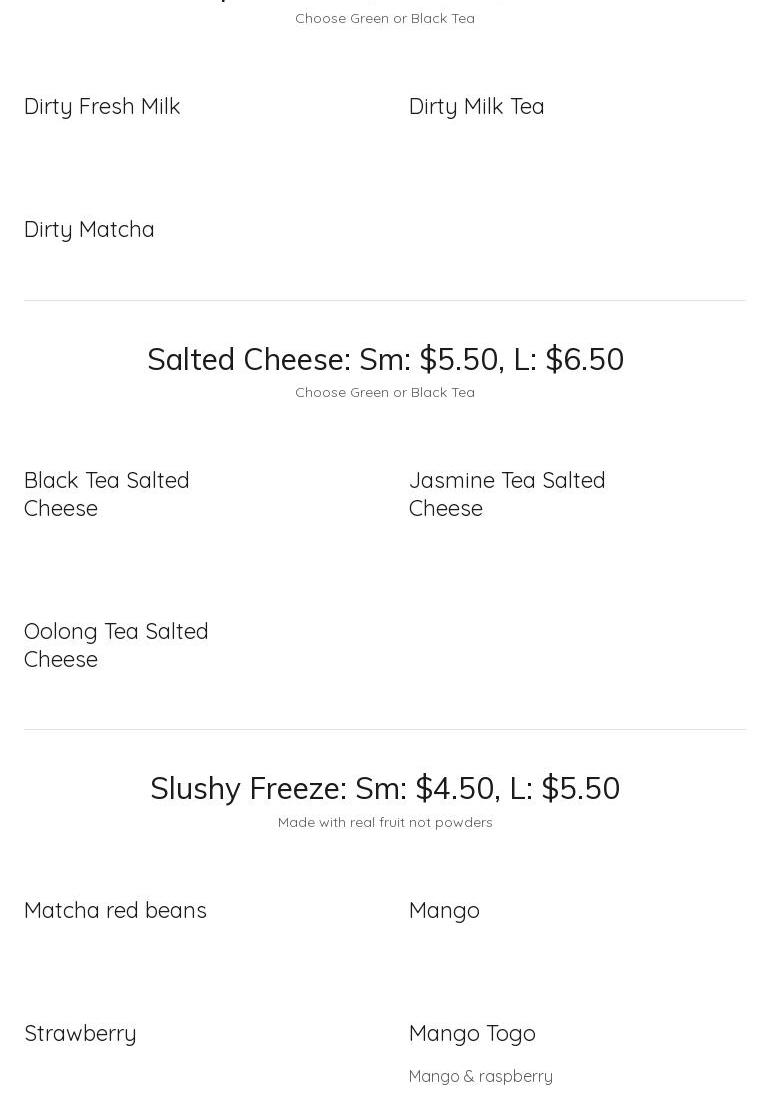Click tea choice note at top of page
This screenshot has height=1115, width=770.
pyautogui.click(x=385, y=18)
